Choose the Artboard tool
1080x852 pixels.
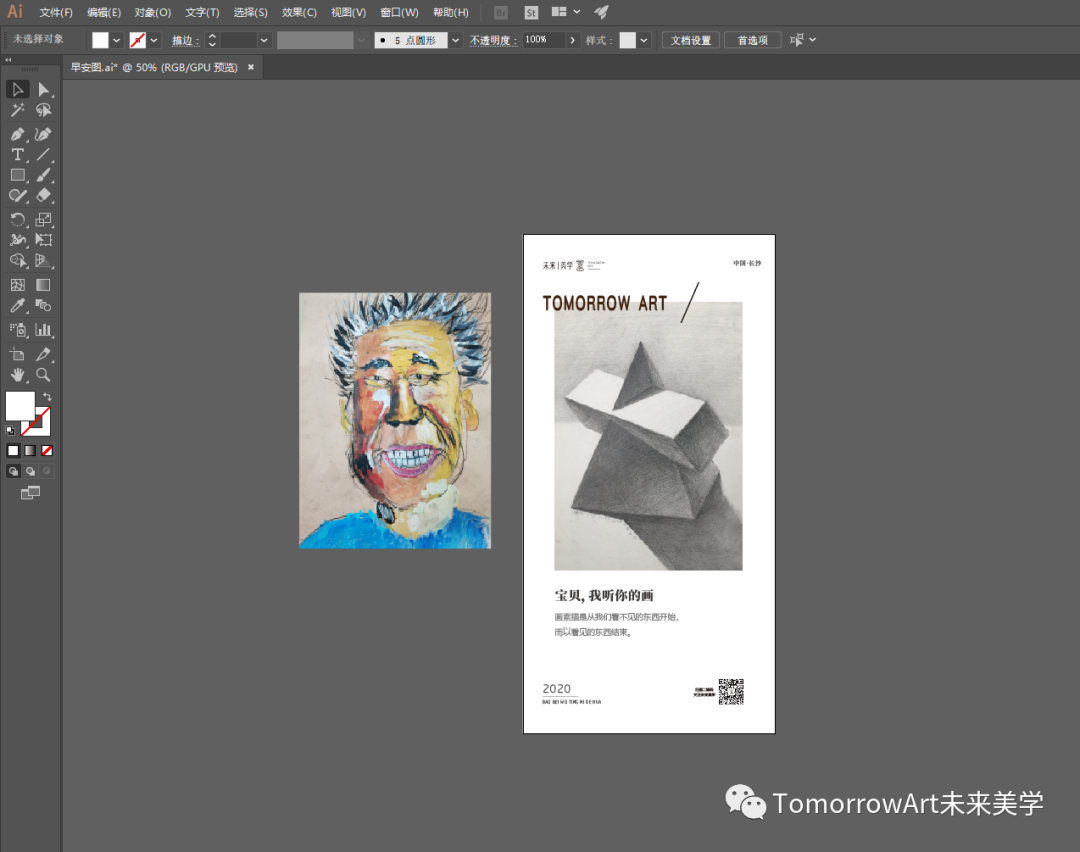point(18,355)
